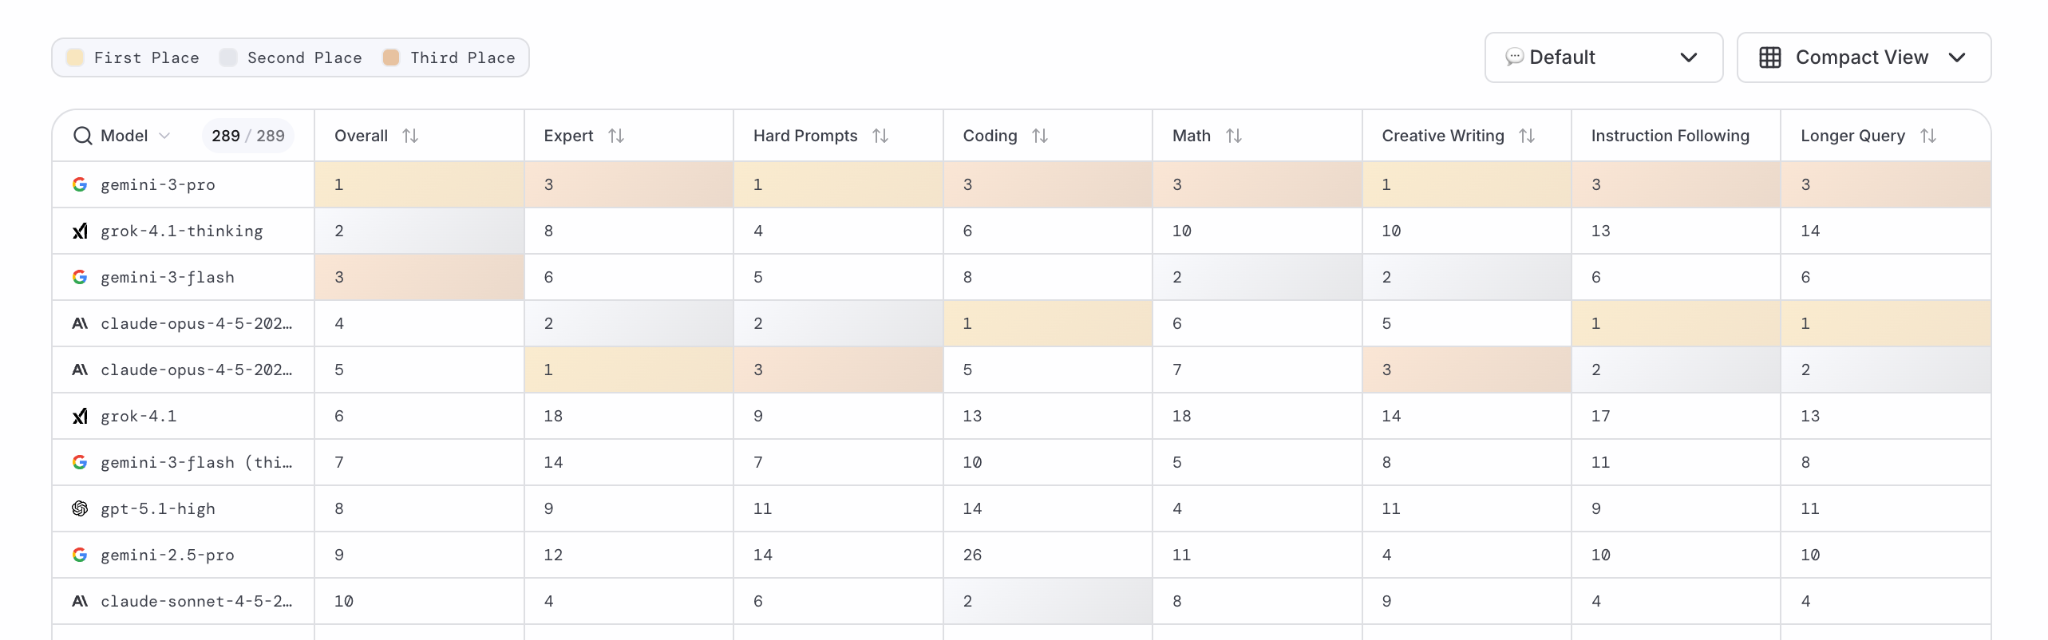Sort by the Longer Query column arrows
The image size is (2048, 640).
1928,136
